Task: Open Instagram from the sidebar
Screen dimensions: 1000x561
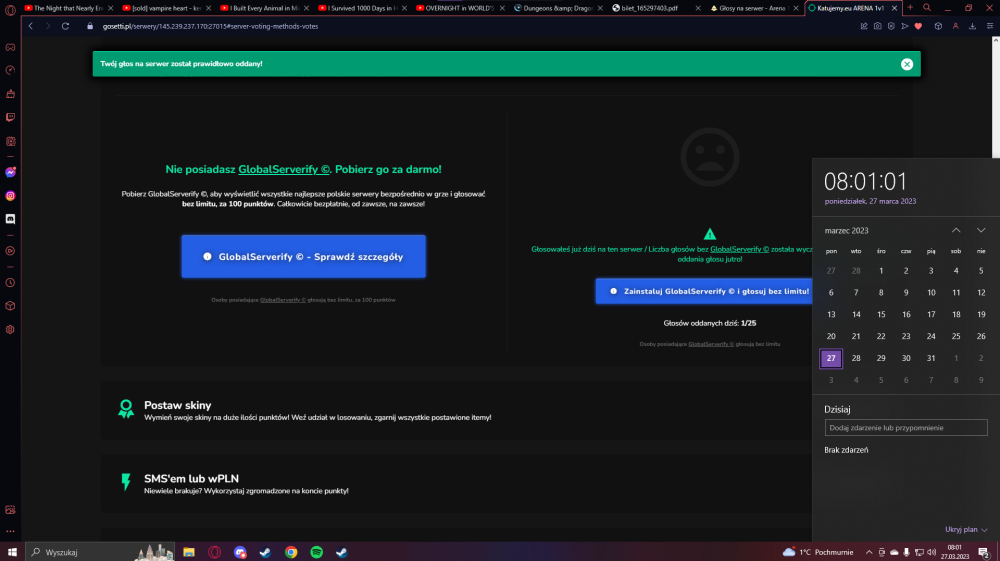Action: point(10,196)
